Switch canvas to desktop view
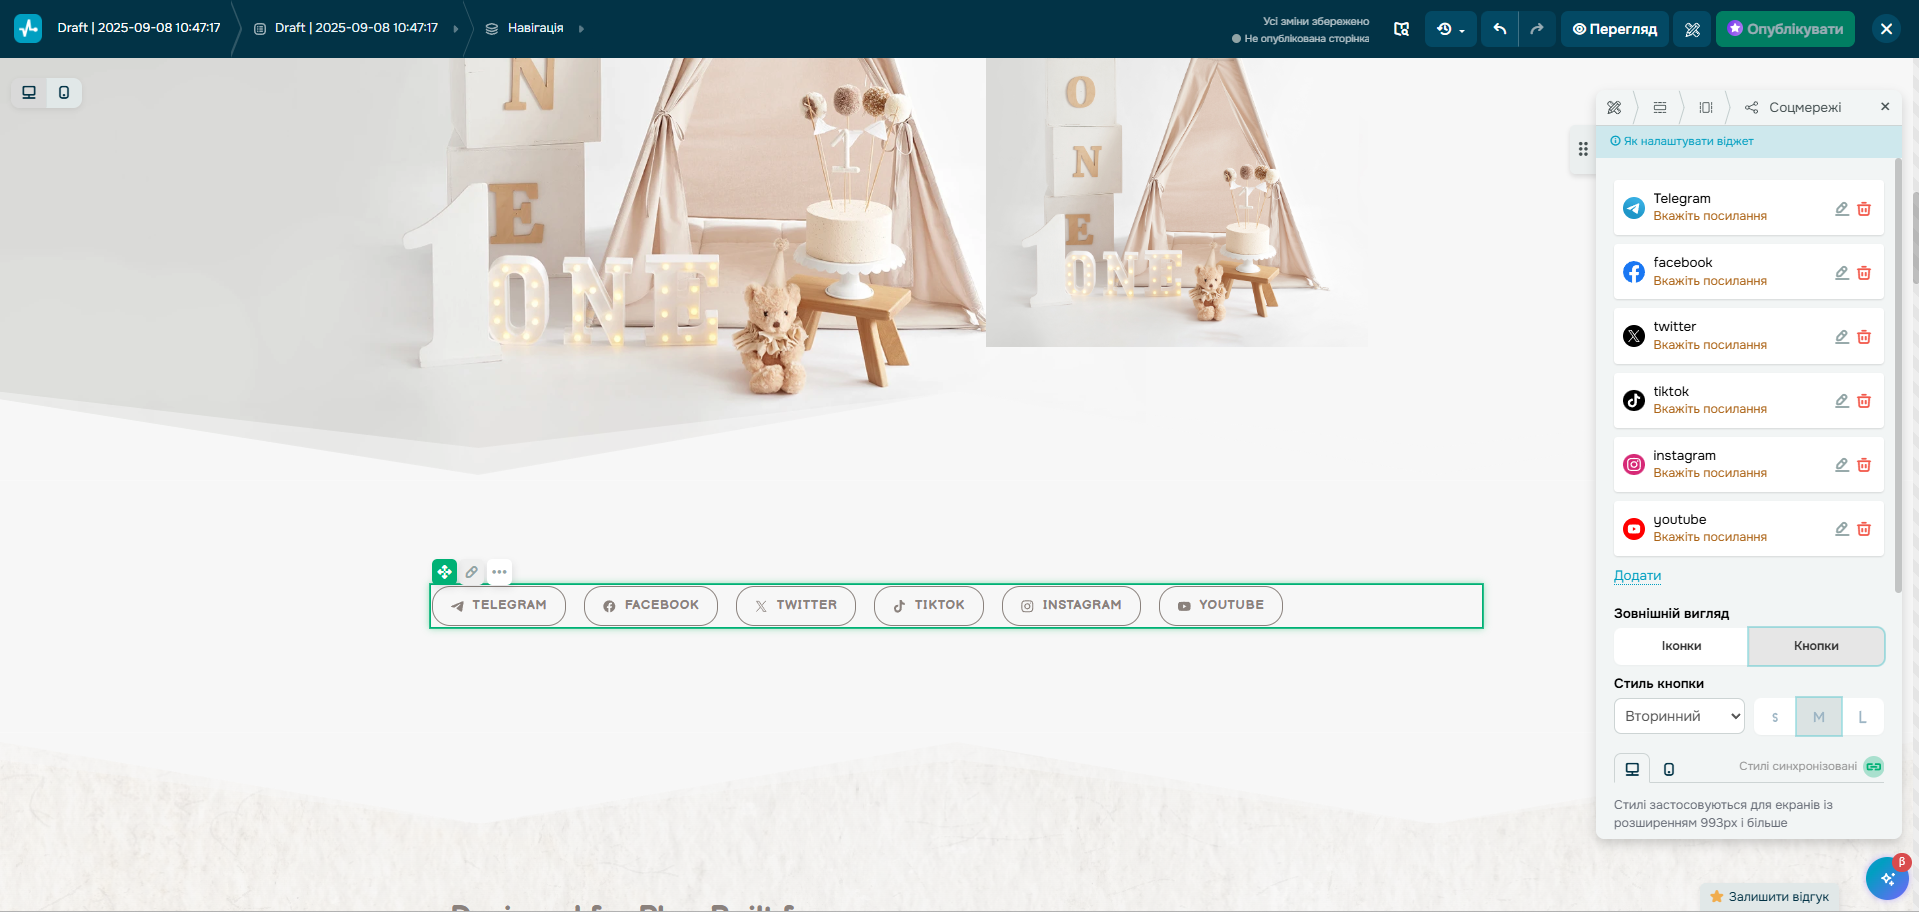 tap(29, 93)
